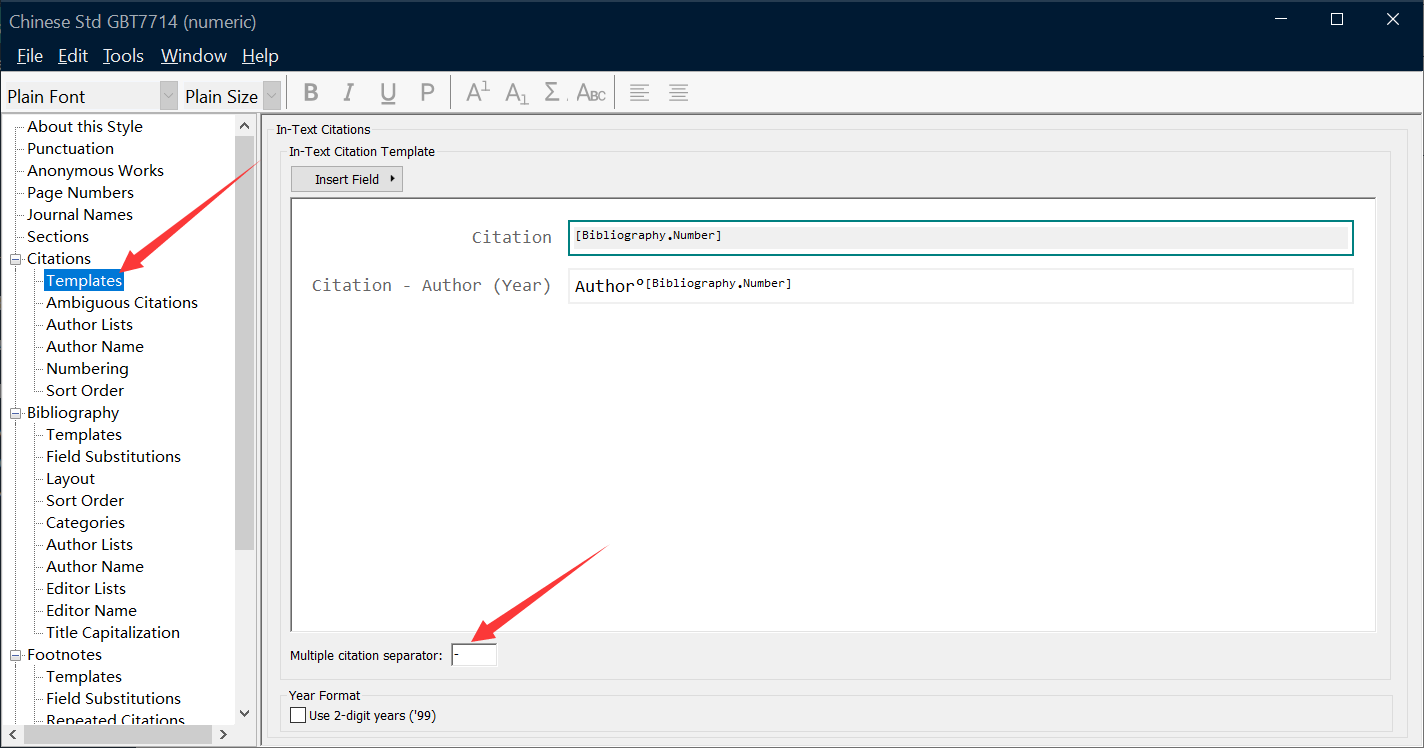Click the Multiple citation separator field
Image resolution: width=1424 pixels, height=748 pixels.
click(474, 655)
